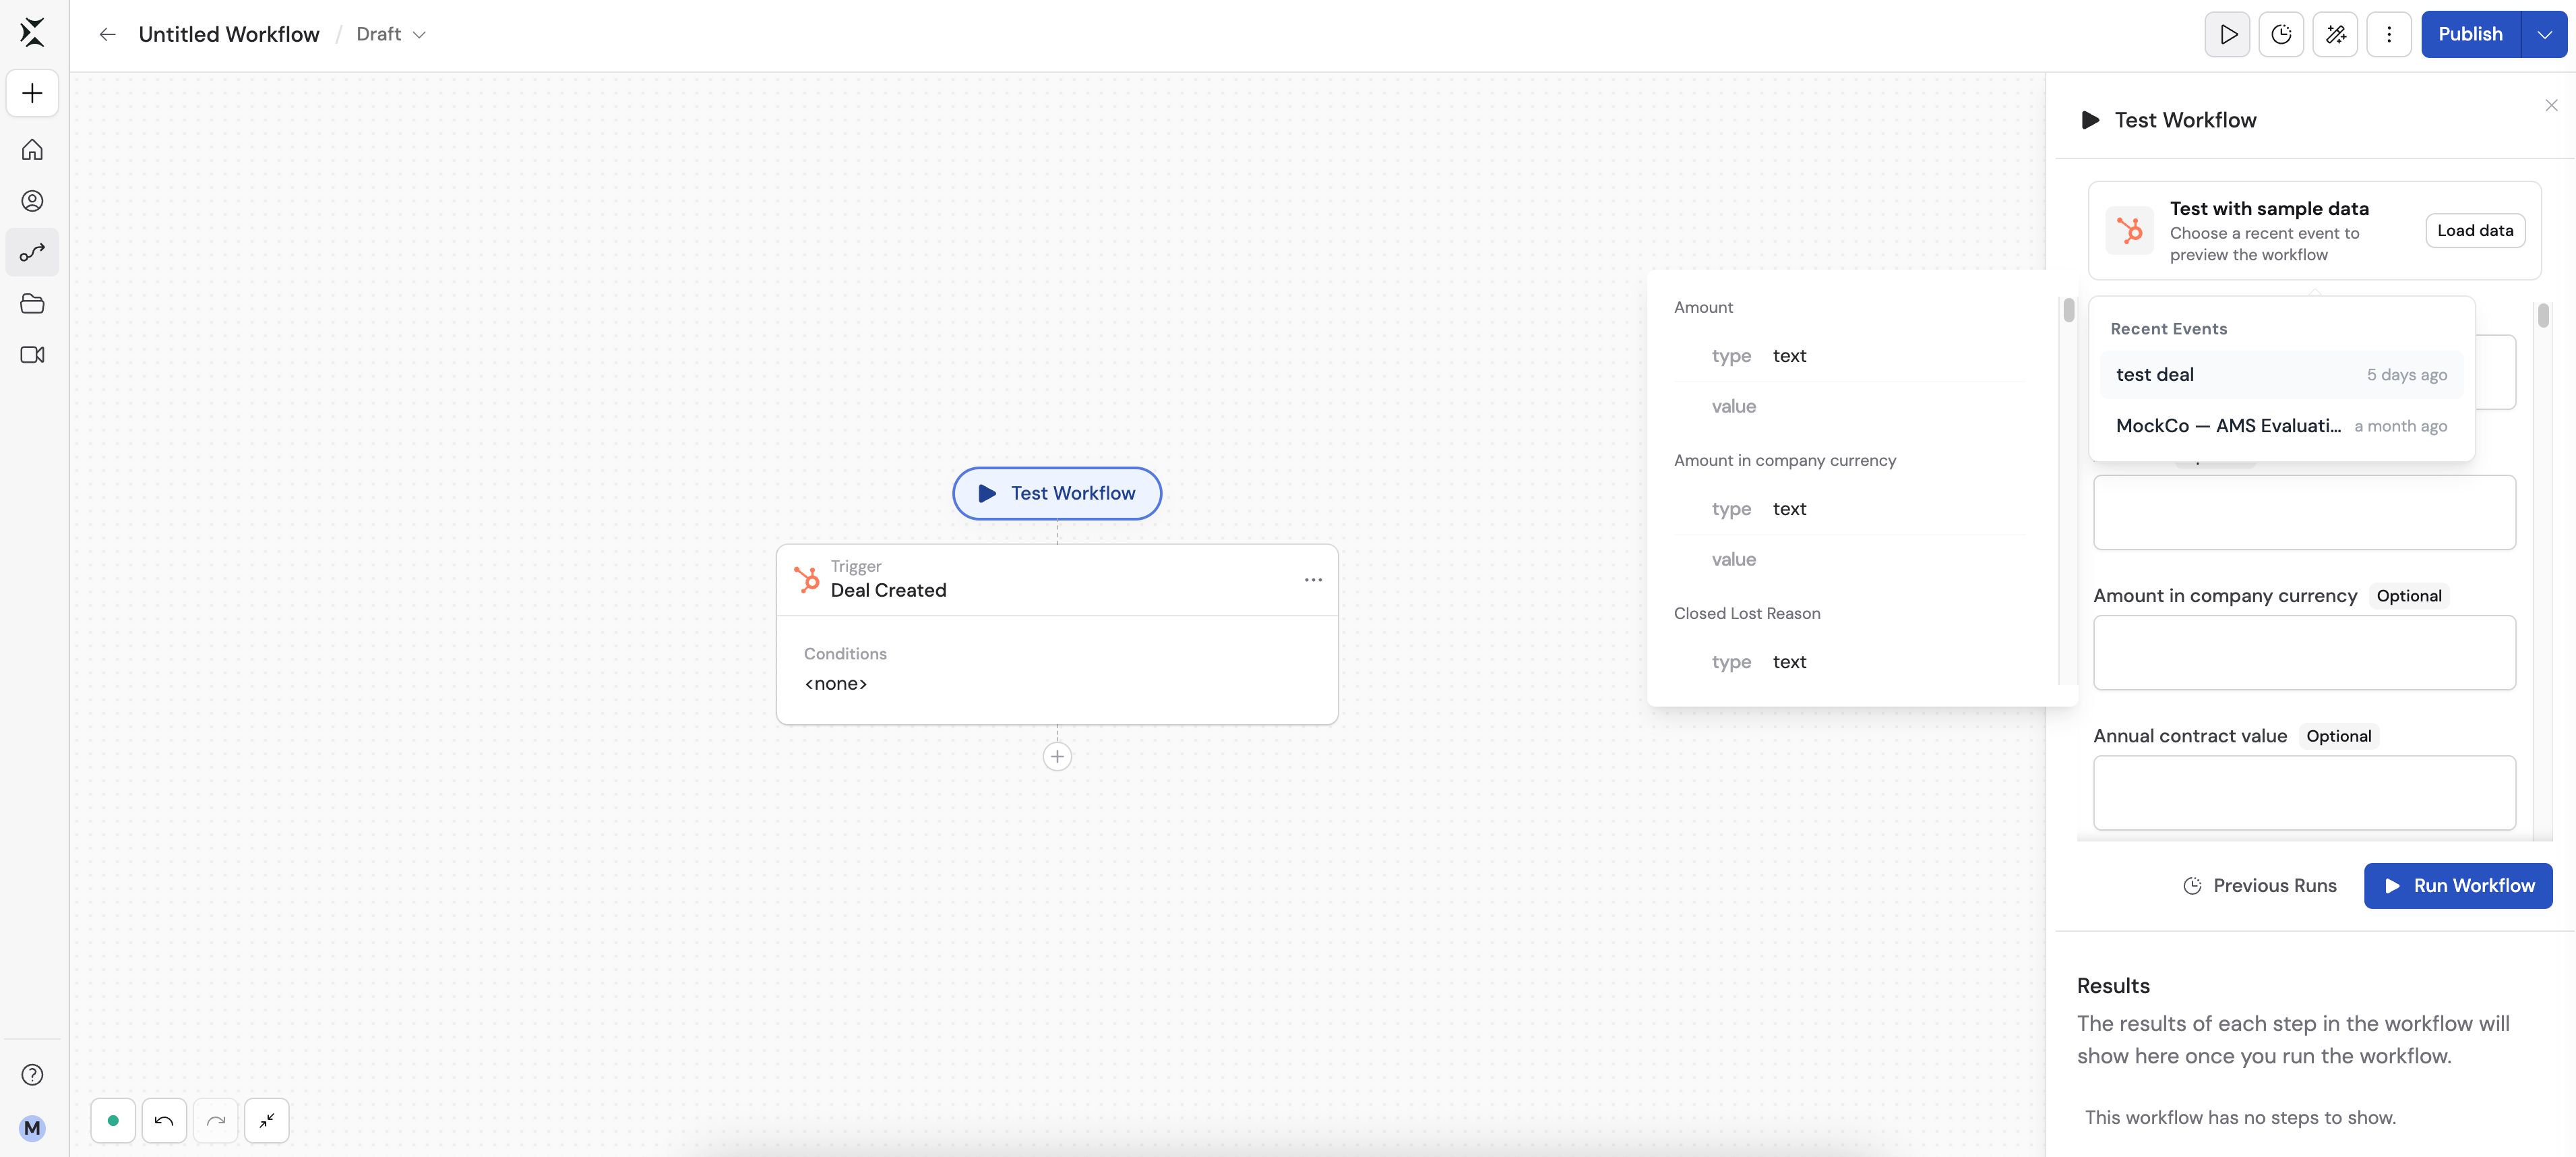
Task: Click the Load data button
Action: tap(2475, 231)
